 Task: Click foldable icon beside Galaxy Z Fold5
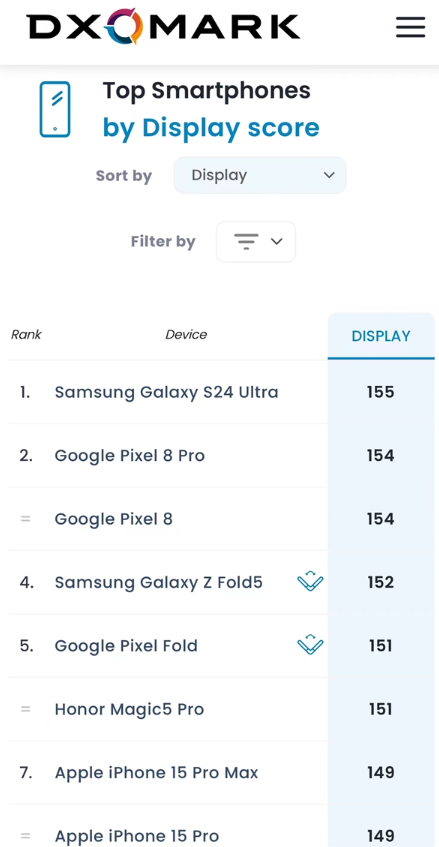310,582
